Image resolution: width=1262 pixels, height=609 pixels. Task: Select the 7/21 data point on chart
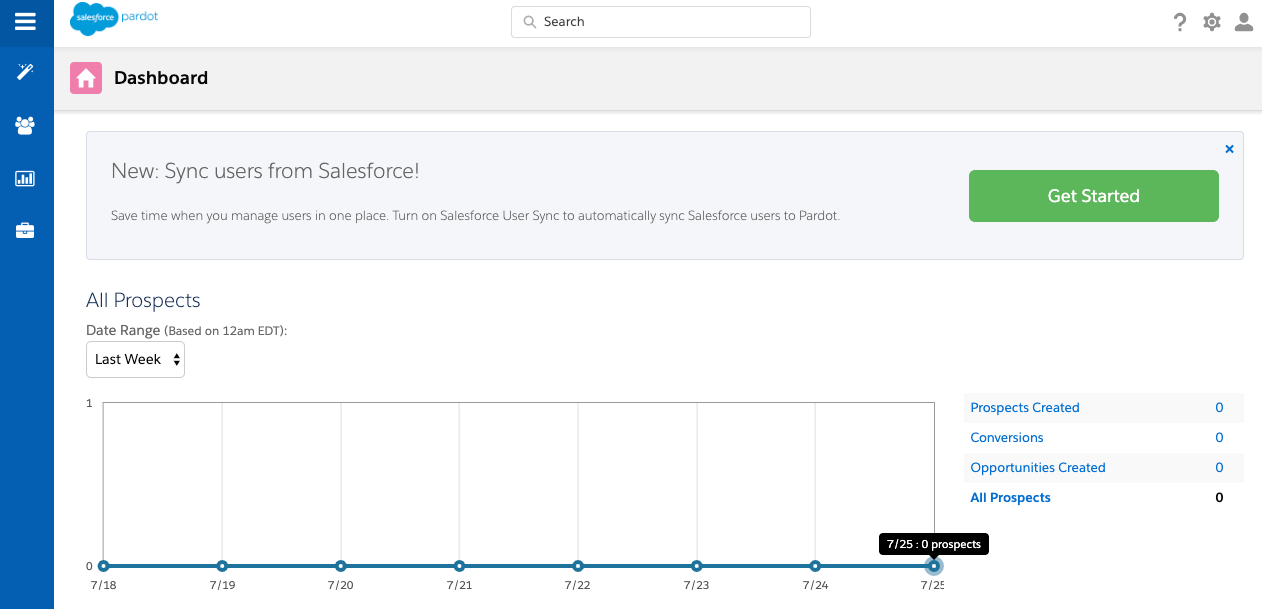click(x=459, y=566)
